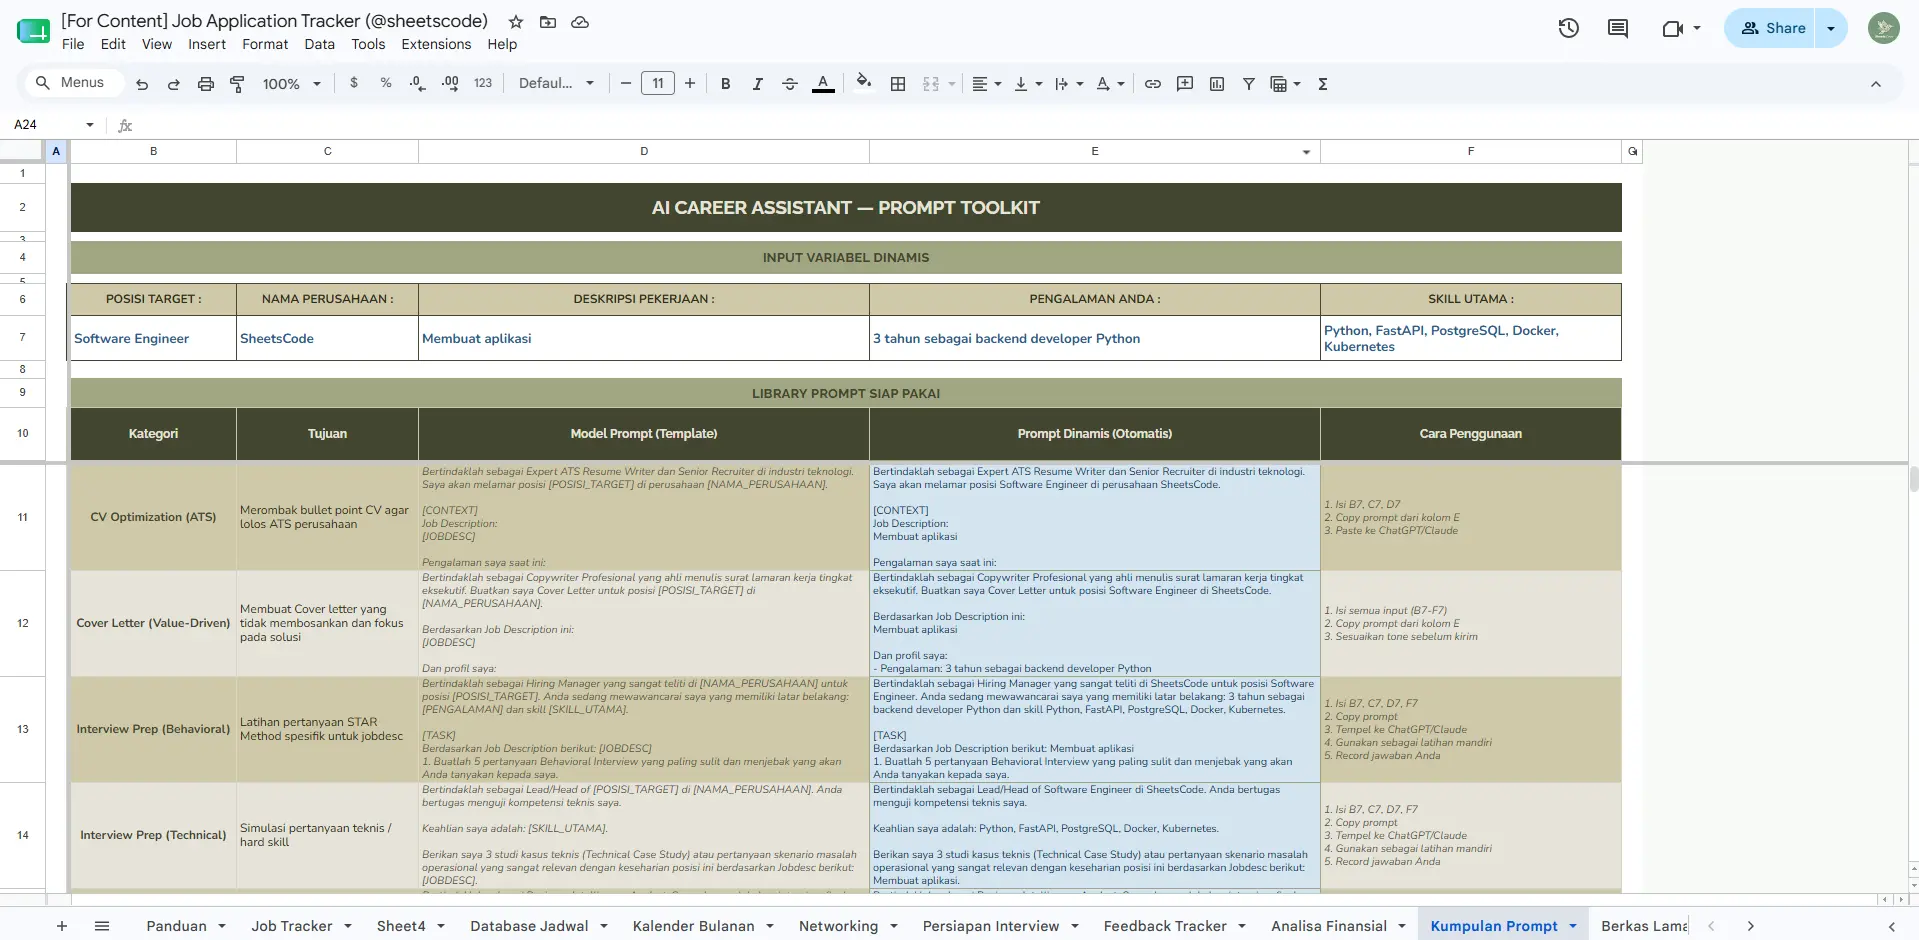
Task: Open the Extensions menu
Action: [x=436, y=44]
